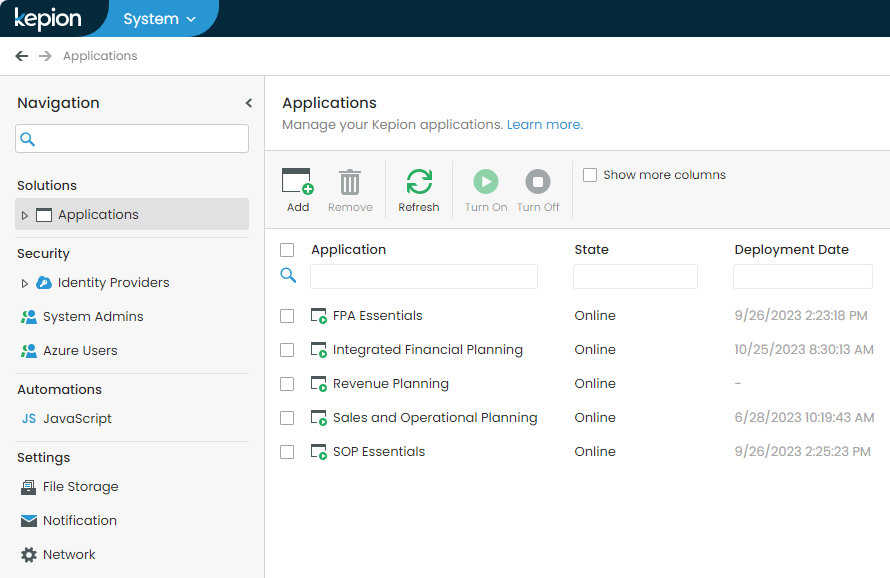Viewport: 890px width, 578px height.
Task: Open Network settings
Action: pyautogui.click(x=69, y=555)
